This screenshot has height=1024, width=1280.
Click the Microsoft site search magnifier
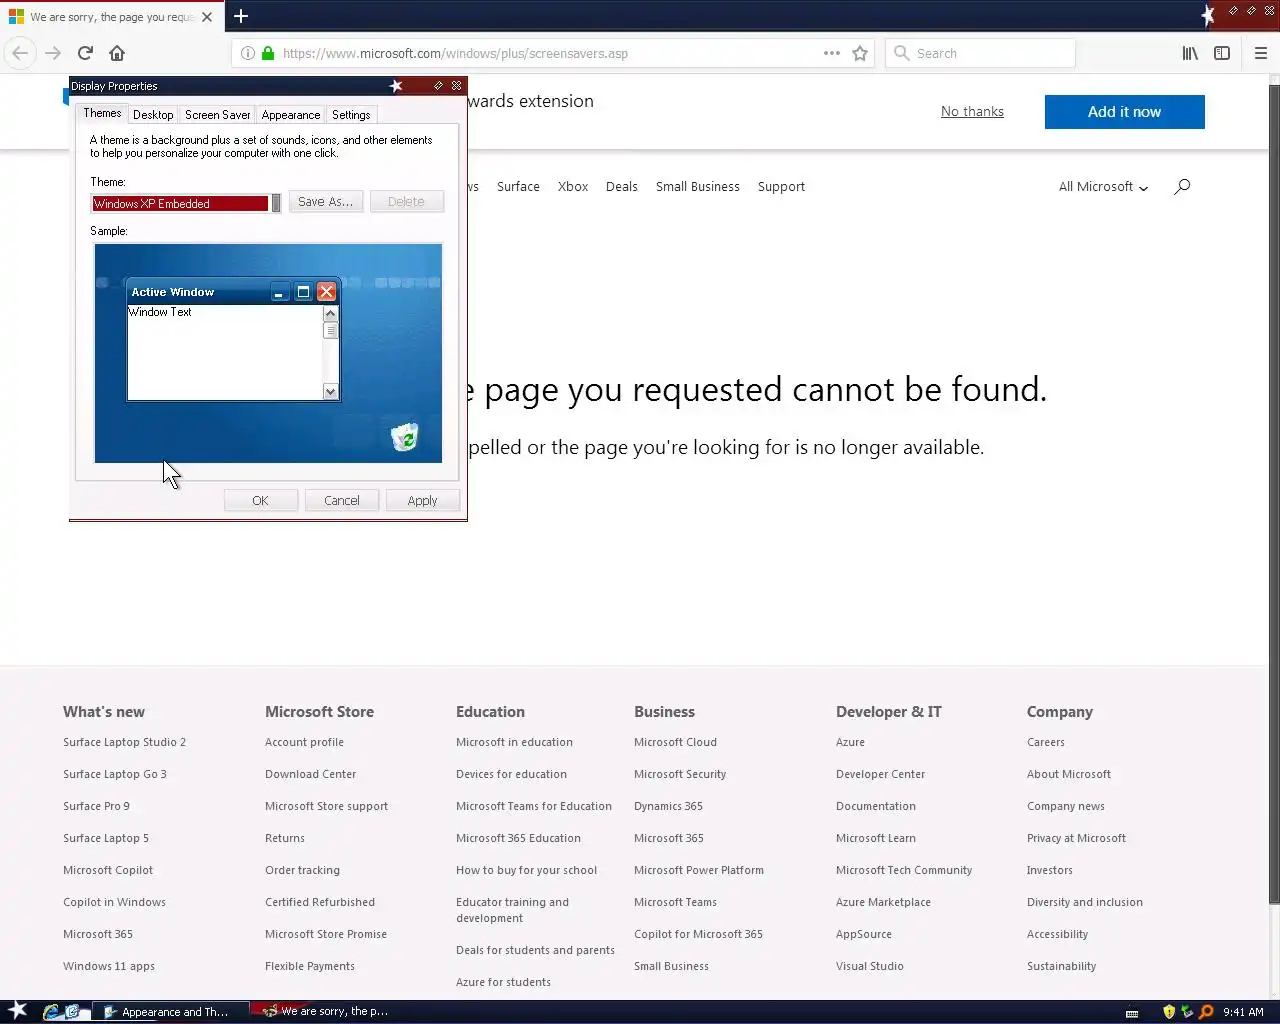click(x=1182, y=186)
